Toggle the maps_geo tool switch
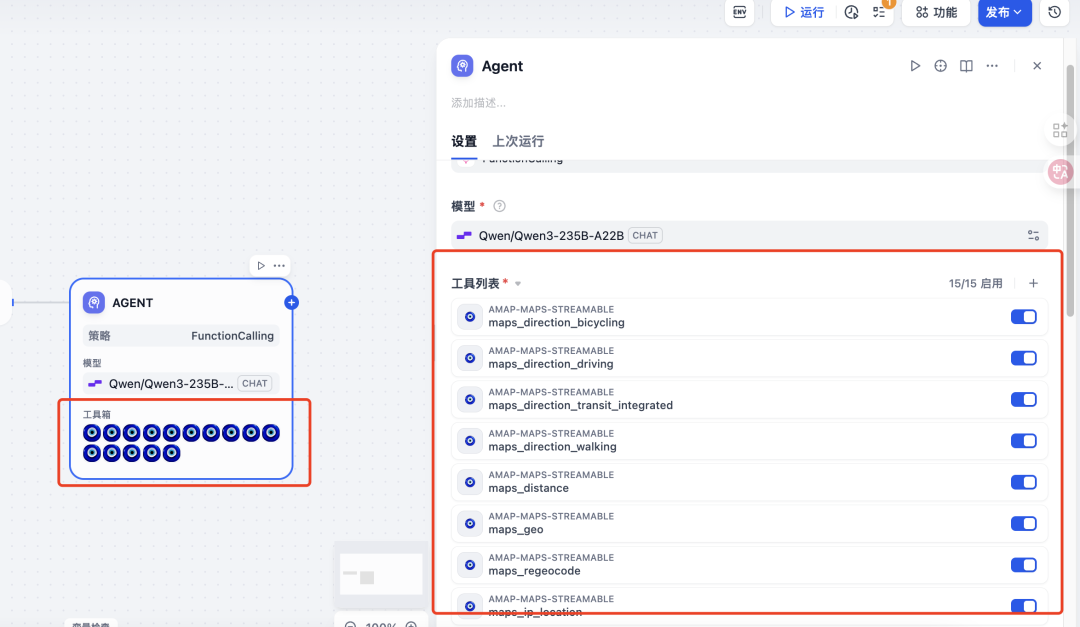This screenshot has width=1080, height=627. 1024,524
